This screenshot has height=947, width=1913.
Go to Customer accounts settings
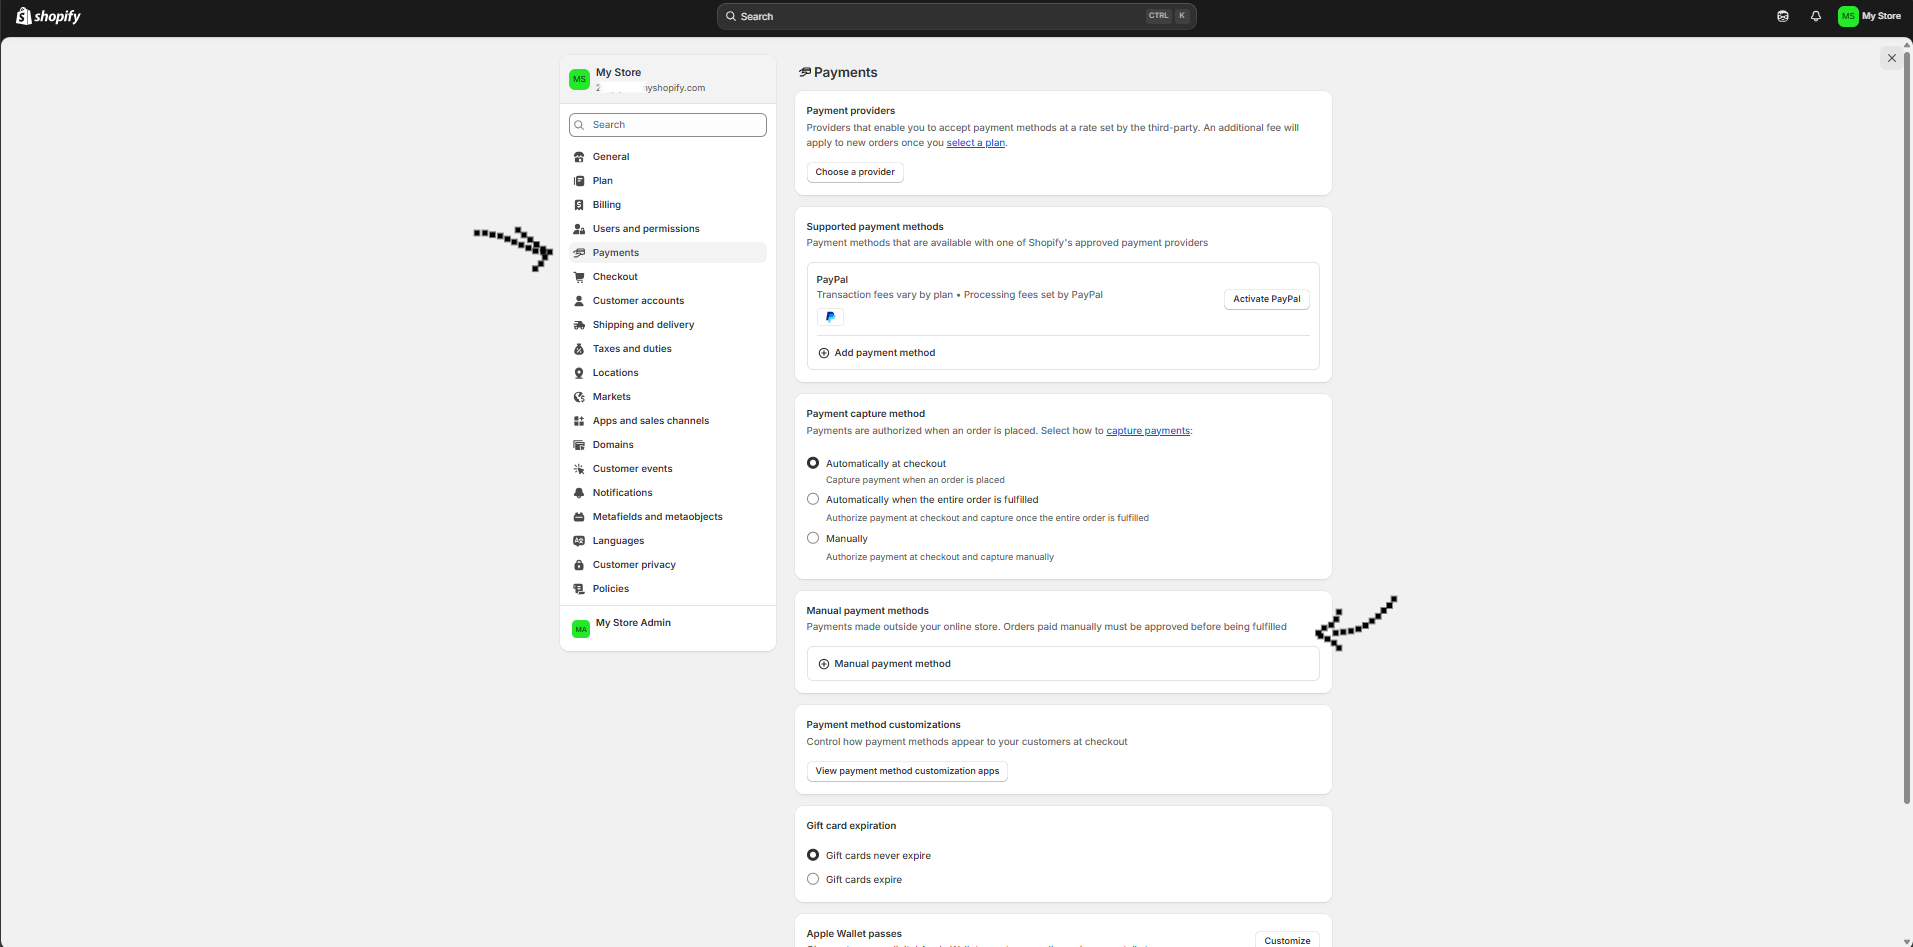pyautogui.click(x=668, y=301)
